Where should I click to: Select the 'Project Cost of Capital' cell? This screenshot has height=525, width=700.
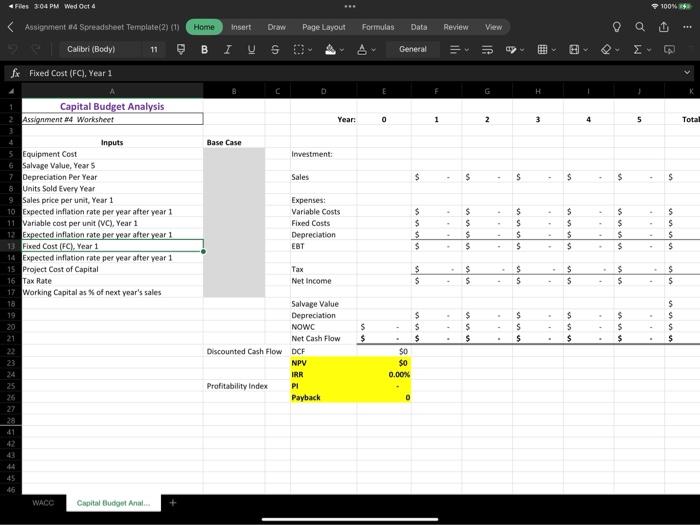click(112, 269)
